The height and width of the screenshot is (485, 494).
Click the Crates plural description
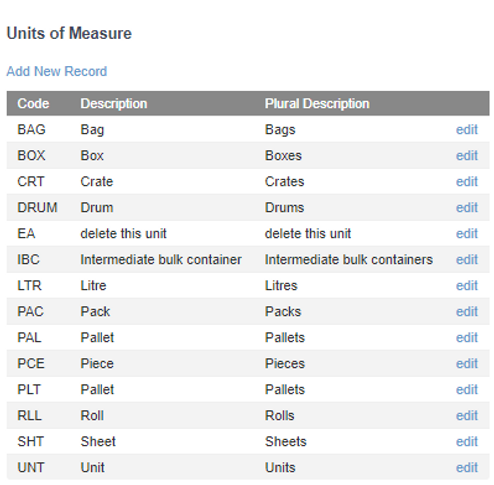pyautogui.click(x=284, y=181)
